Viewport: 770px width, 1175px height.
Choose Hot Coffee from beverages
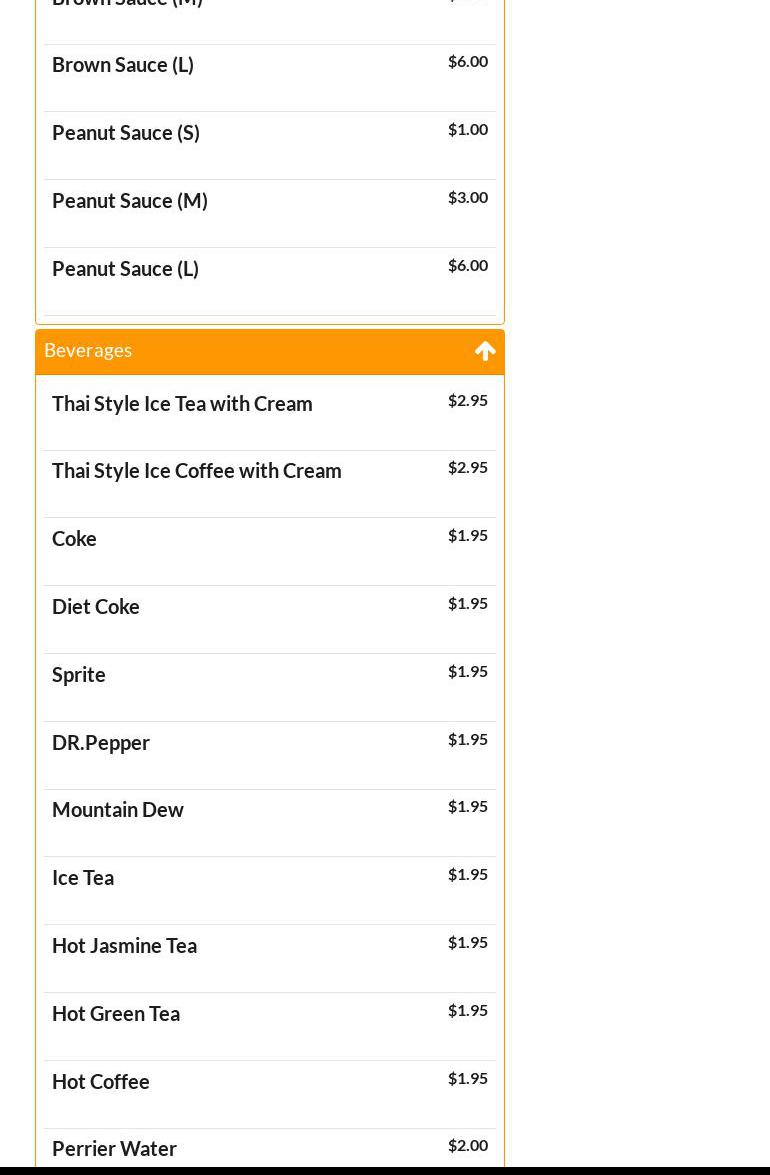[x=101, y=1081]
